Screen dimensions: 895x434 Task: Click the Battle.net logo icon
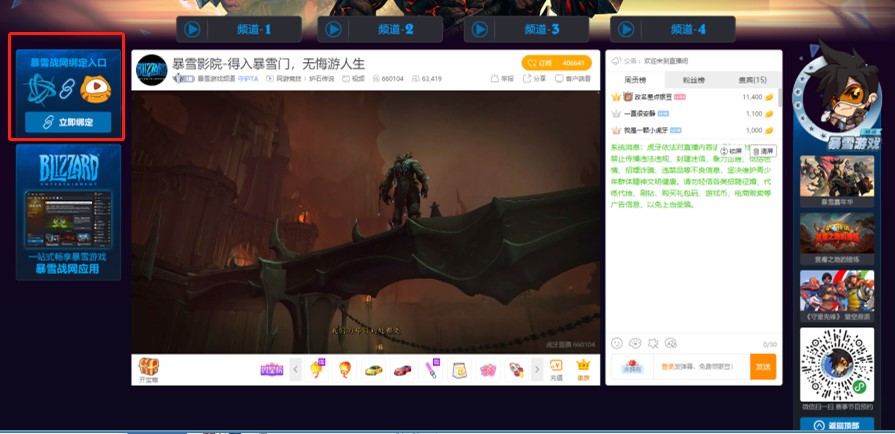click(41, 89)
